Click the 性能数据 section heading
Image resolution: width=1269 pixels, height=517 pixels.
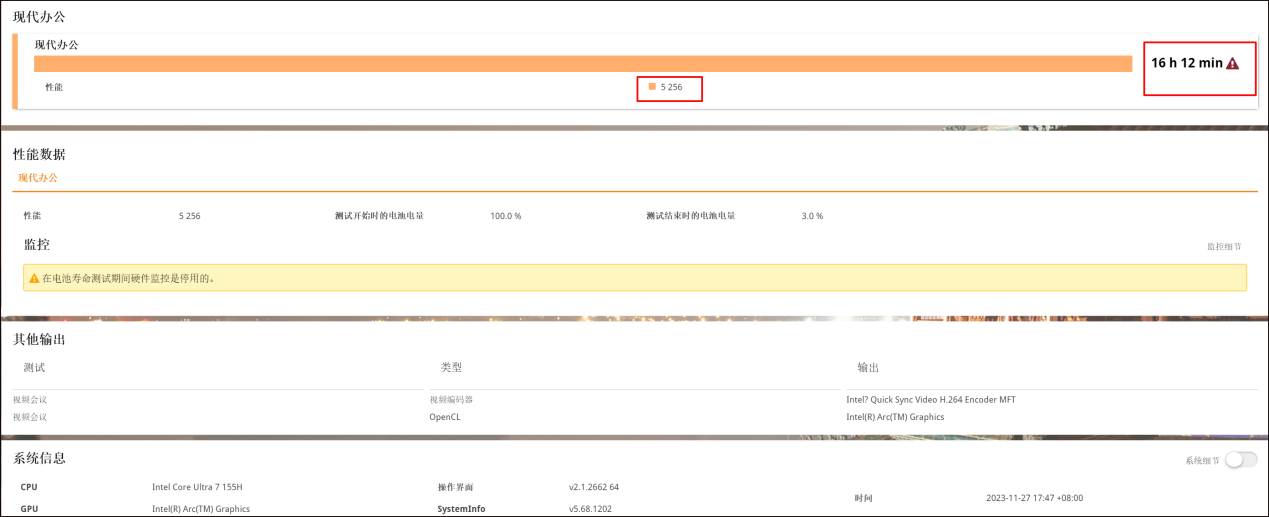pos(39,154)
